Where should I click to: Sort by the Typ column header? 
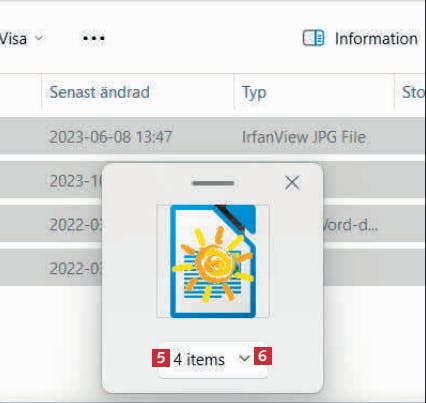tap(254, 92)
